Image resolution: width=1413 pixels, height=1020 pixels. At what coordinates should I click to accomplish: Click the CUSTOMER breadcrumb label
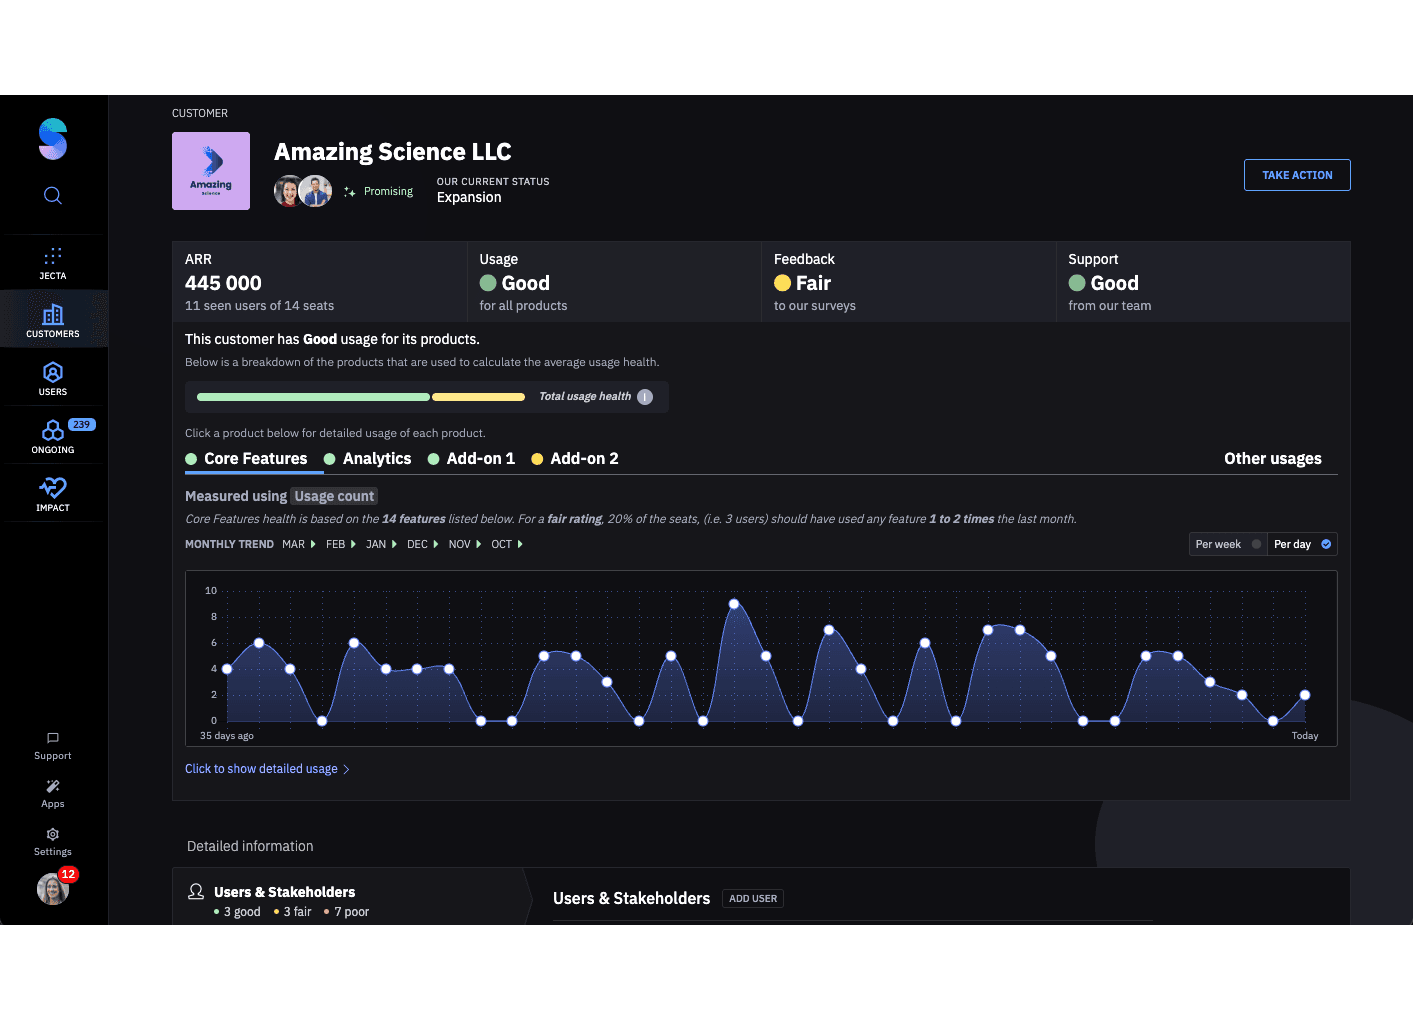pyautogui.click(x=200, y=113)
